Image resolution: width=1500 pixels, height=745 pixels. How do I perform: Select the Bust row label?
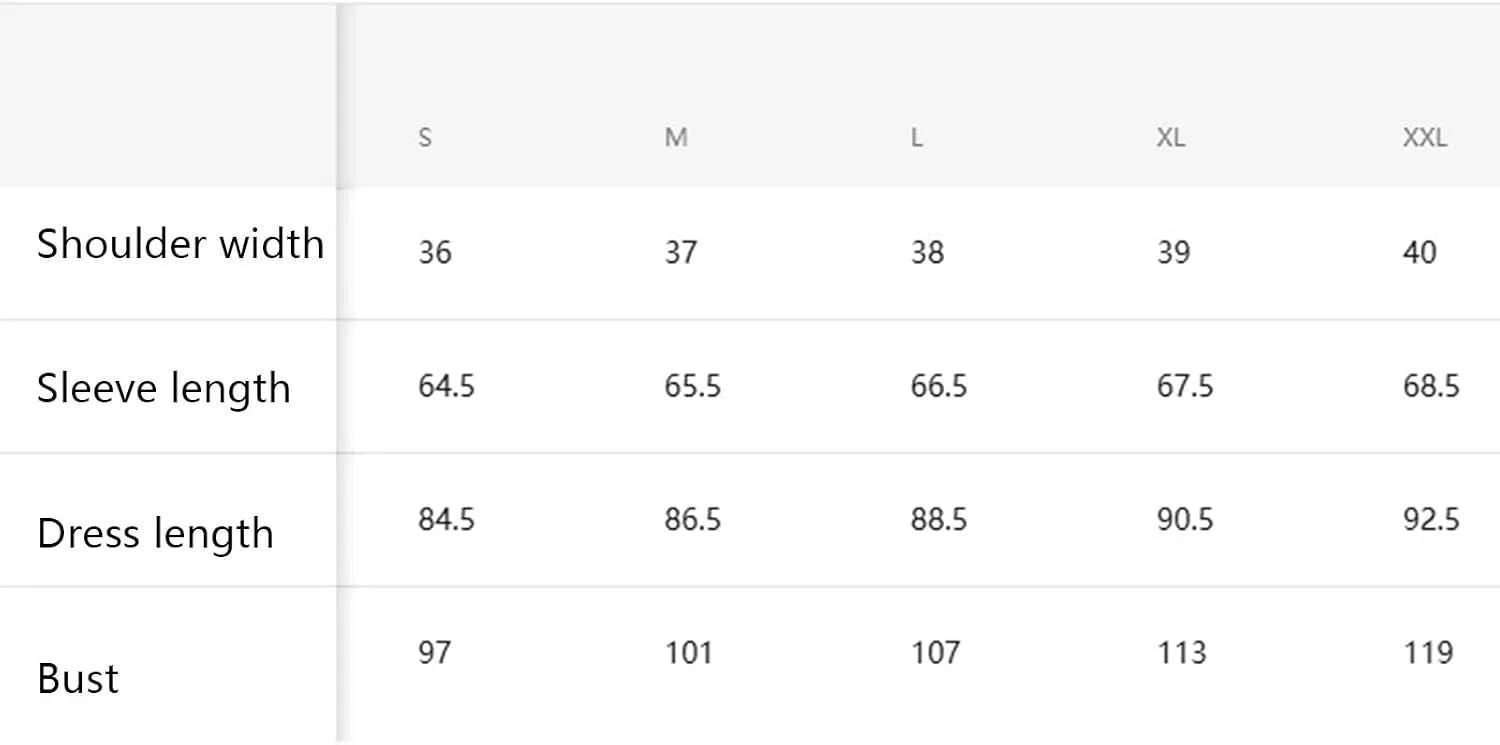(x=78, y=679)
